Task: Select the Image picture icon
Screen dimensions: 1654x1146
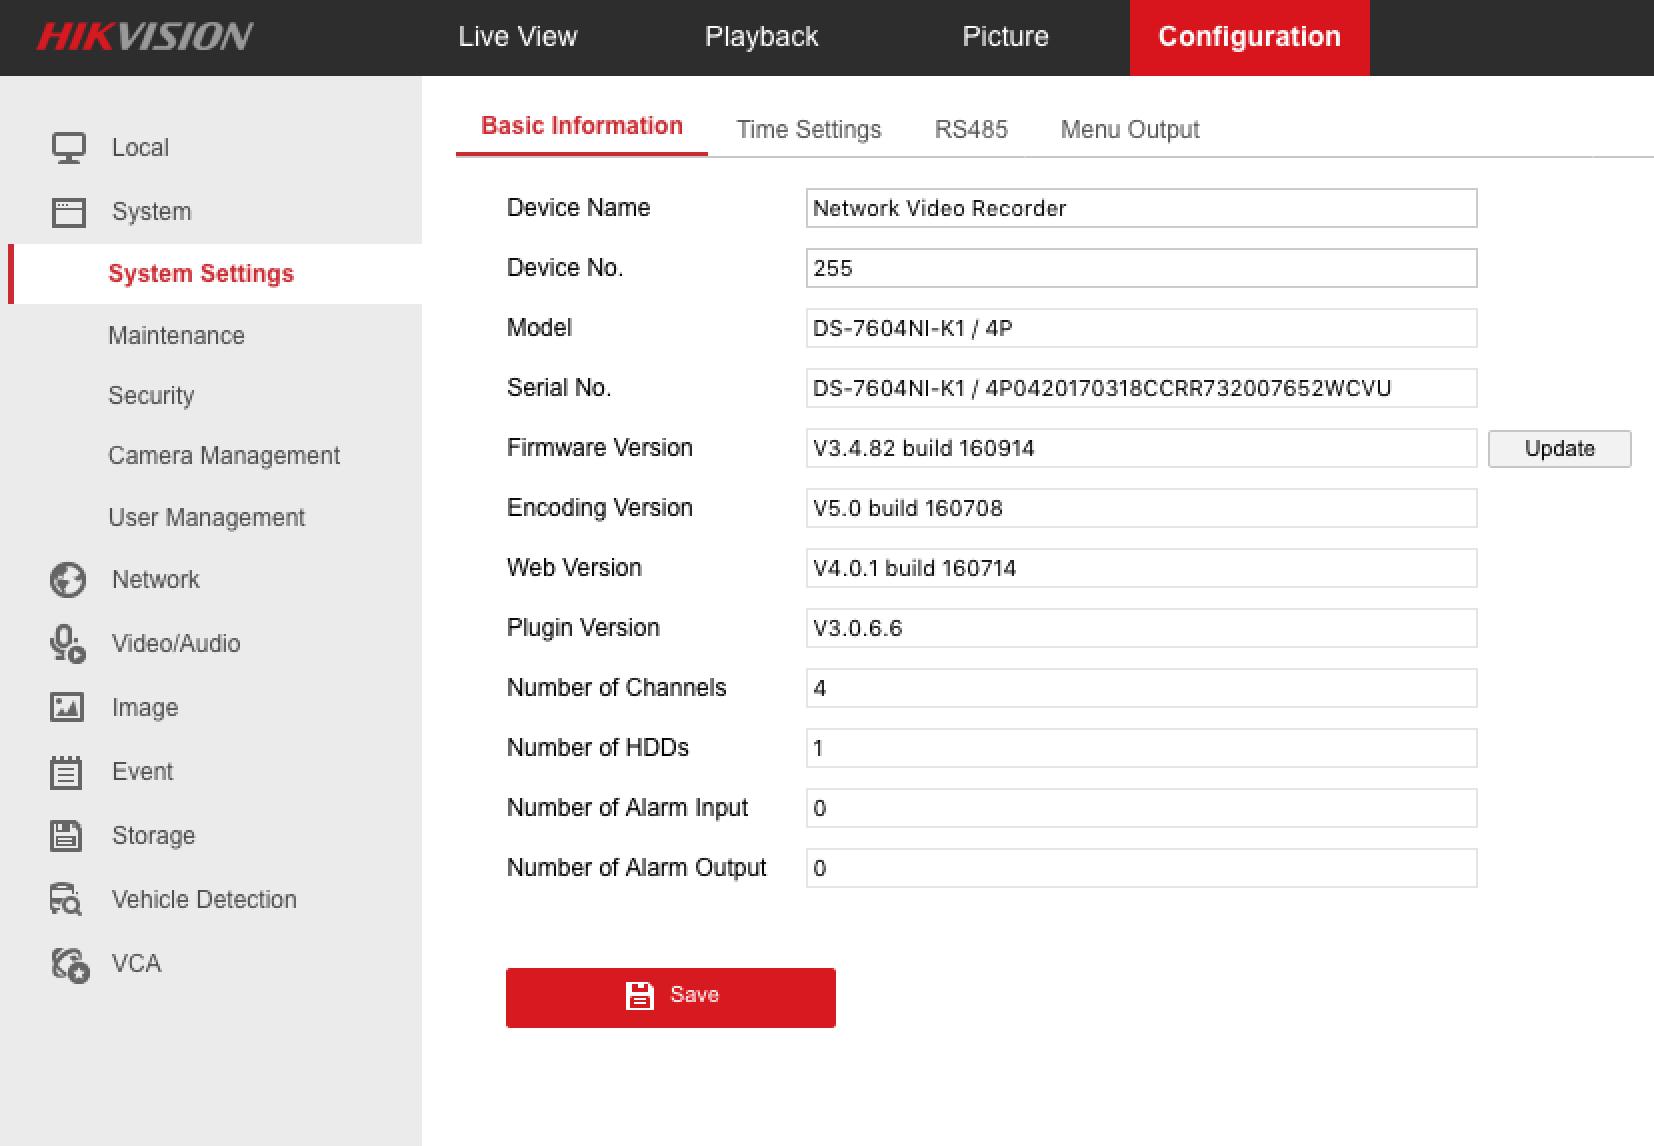Action: pyautogui.click(x=68, y=708)
